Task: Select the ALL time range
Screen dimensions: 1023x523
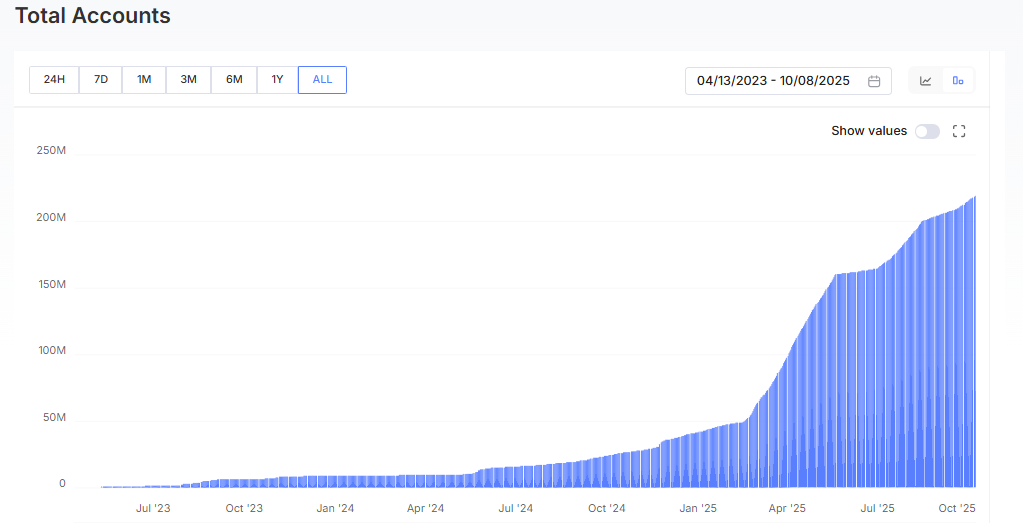Action: 322,80
